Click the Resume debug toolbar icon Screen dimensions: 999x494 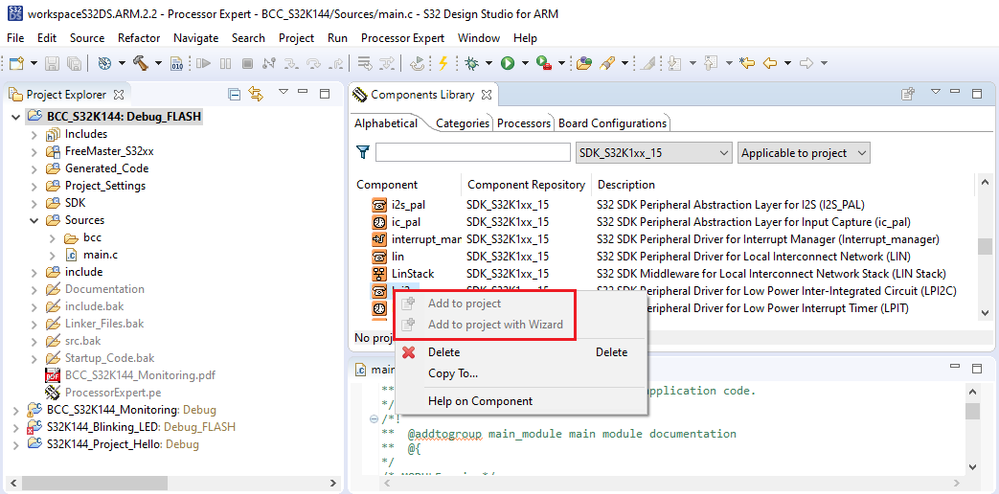click(x=204, y=62)
